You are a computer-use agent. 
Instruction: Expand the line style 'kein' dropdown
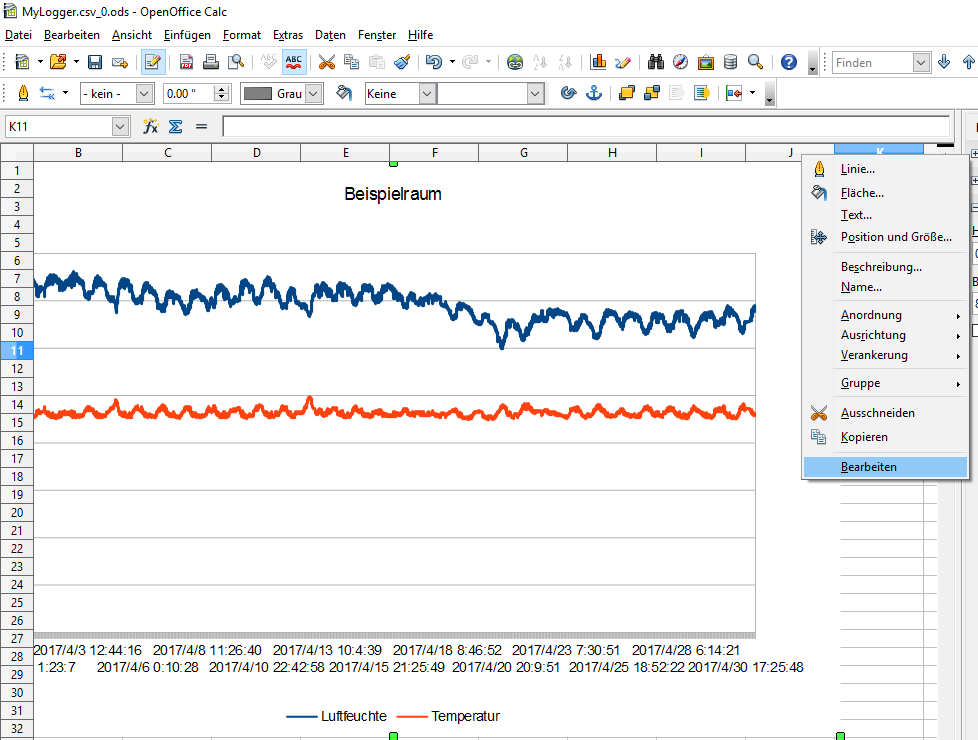point(143,93)
